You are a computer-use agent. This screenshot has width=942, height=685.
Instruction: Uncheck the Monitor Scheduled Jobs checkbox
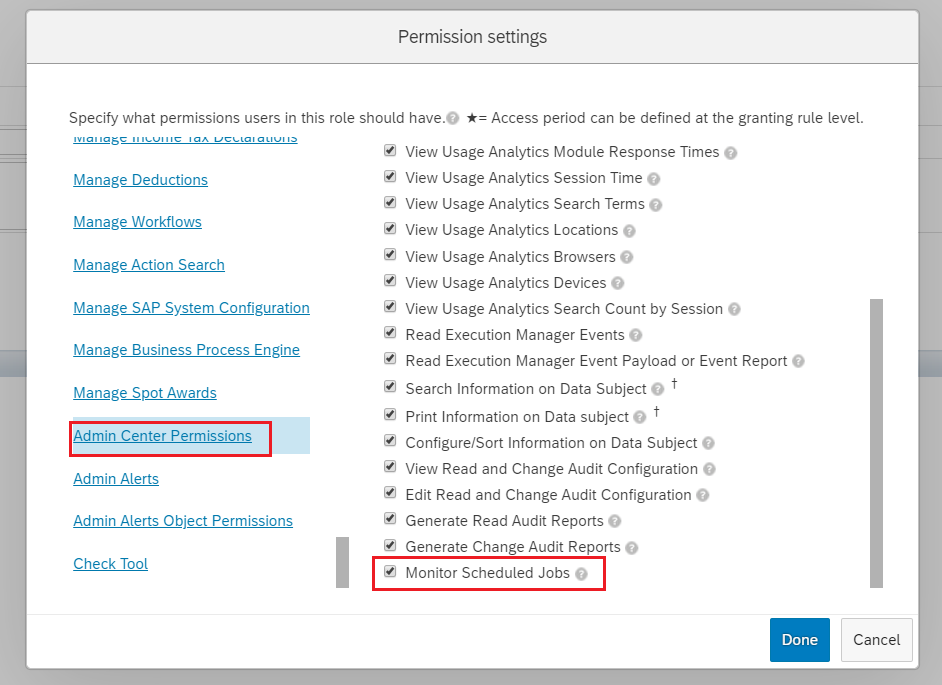click(390, 571)
